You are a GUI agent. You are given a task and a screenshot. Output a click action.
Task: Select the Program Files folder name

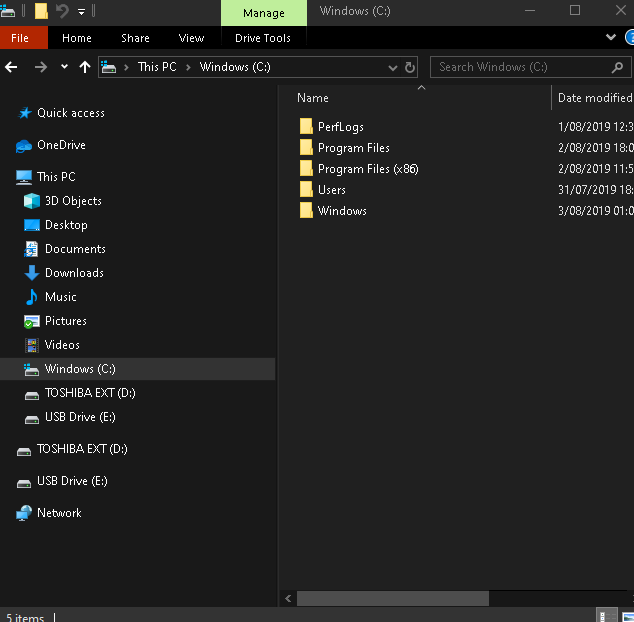[354, 148]
